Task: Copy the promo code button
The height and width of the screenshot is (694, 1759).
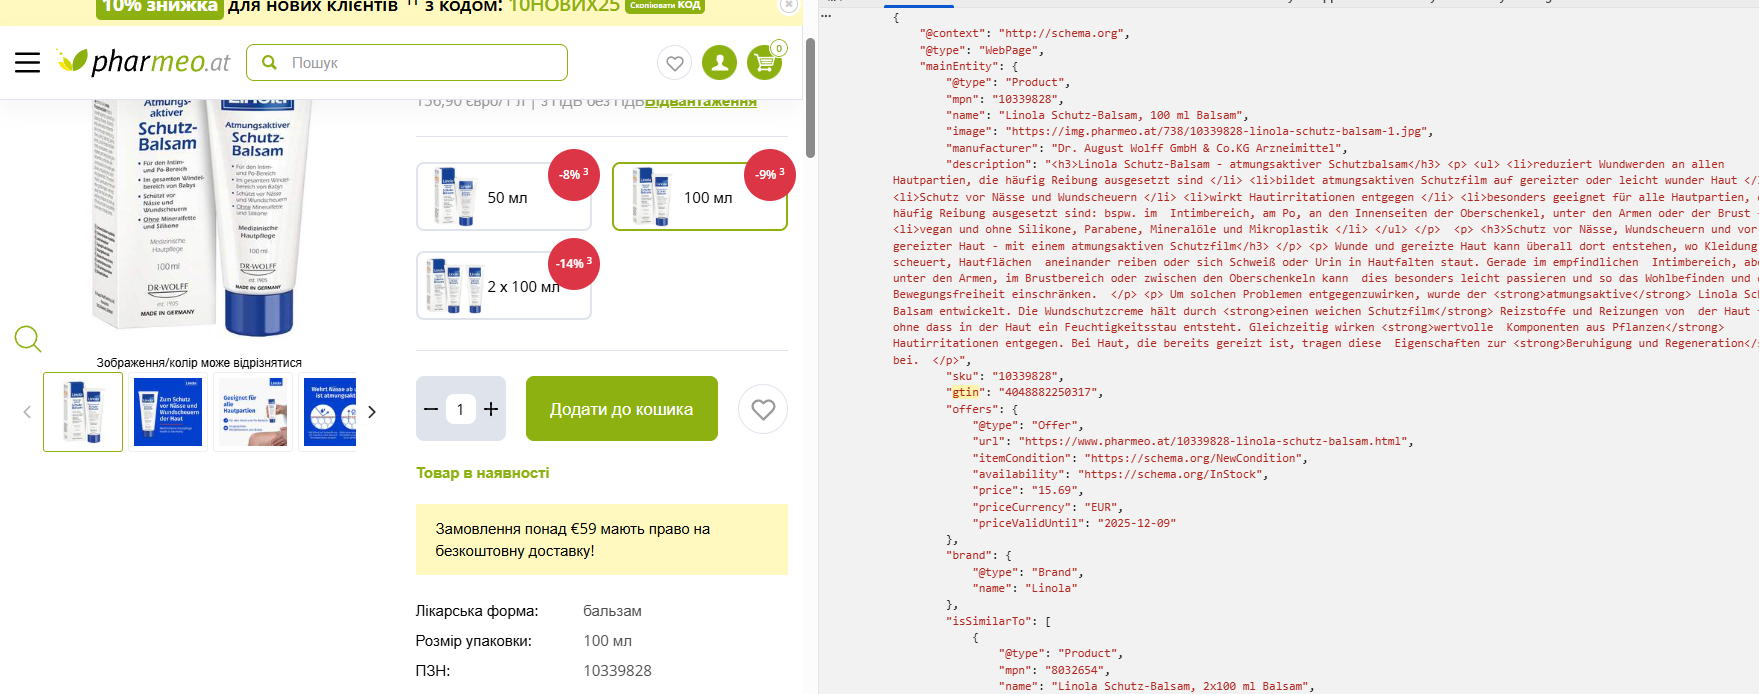Action: pyautogui.click(x=665, y=5)
